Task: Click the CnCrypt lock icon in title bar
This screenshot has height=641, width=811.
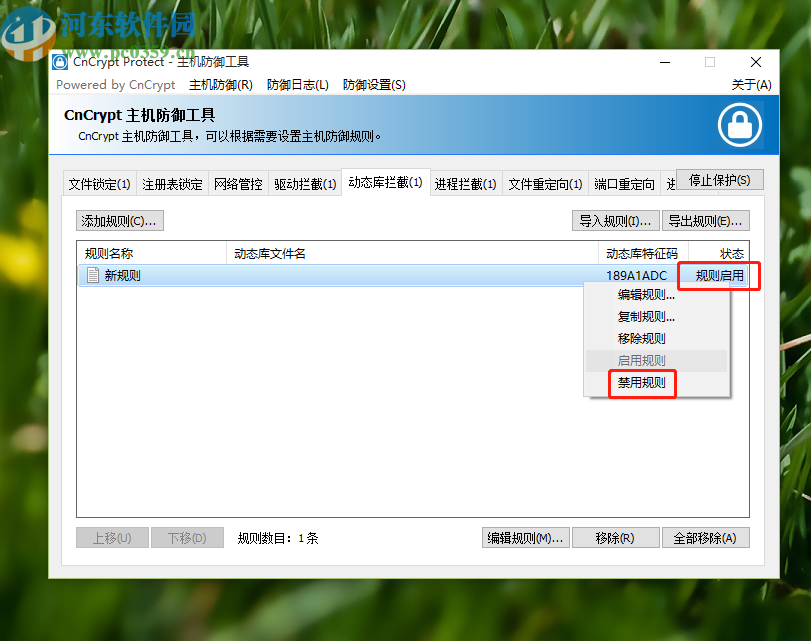Action: tap(60, 62)
